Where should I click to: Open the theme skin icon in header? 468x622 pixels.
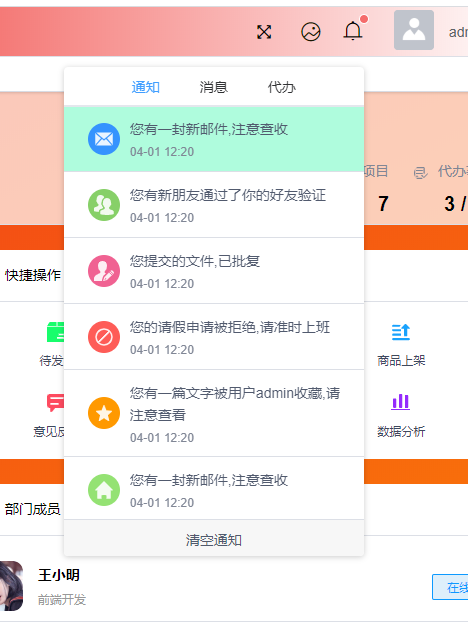pyautogui.click(x=311, y=32)
